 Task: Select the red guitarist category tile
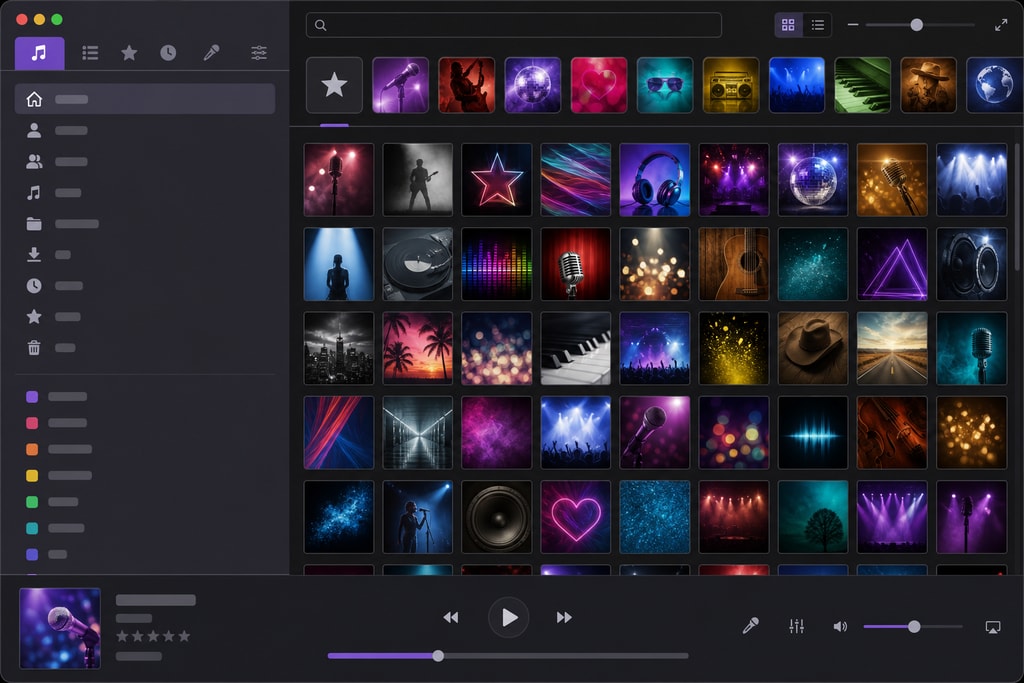click(466, 85)
